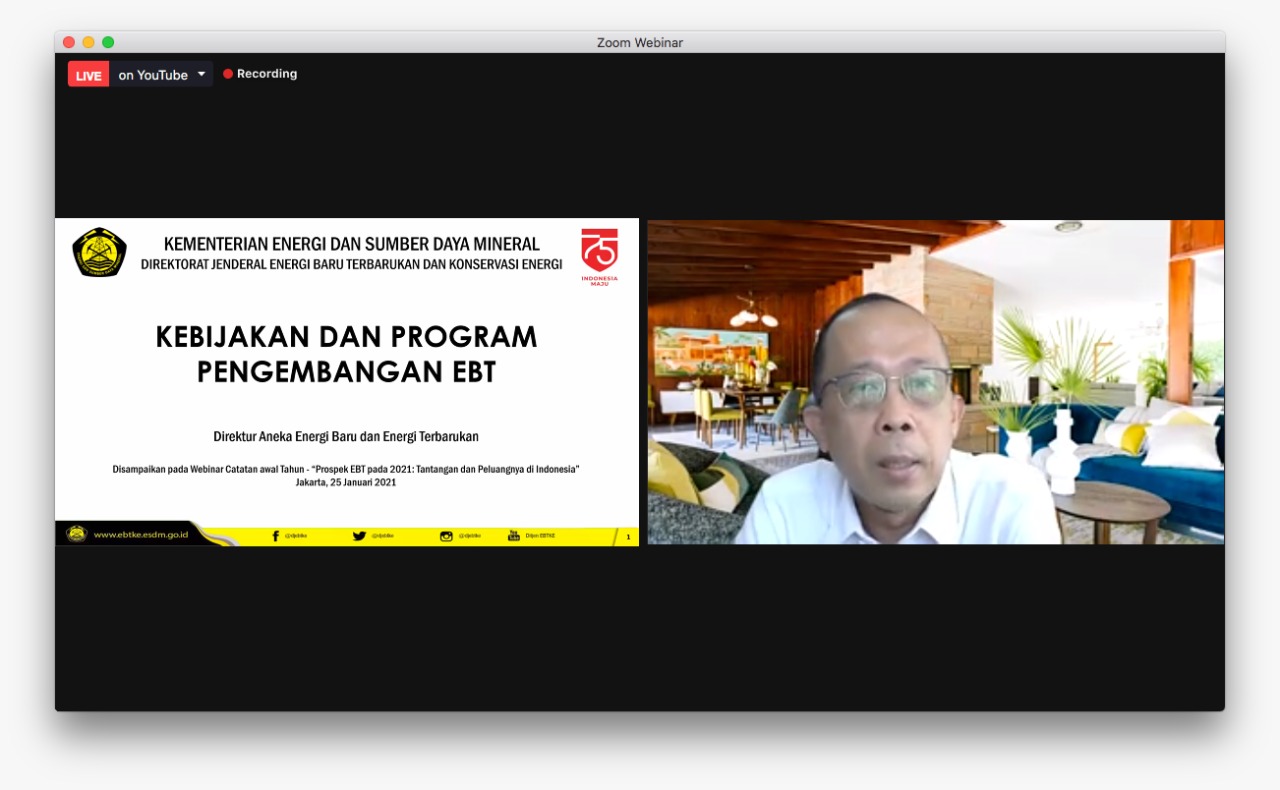Select the Twitter icon labeled @djebtke
Viewport: 1280px width, 790px height.
click(358, 535)
